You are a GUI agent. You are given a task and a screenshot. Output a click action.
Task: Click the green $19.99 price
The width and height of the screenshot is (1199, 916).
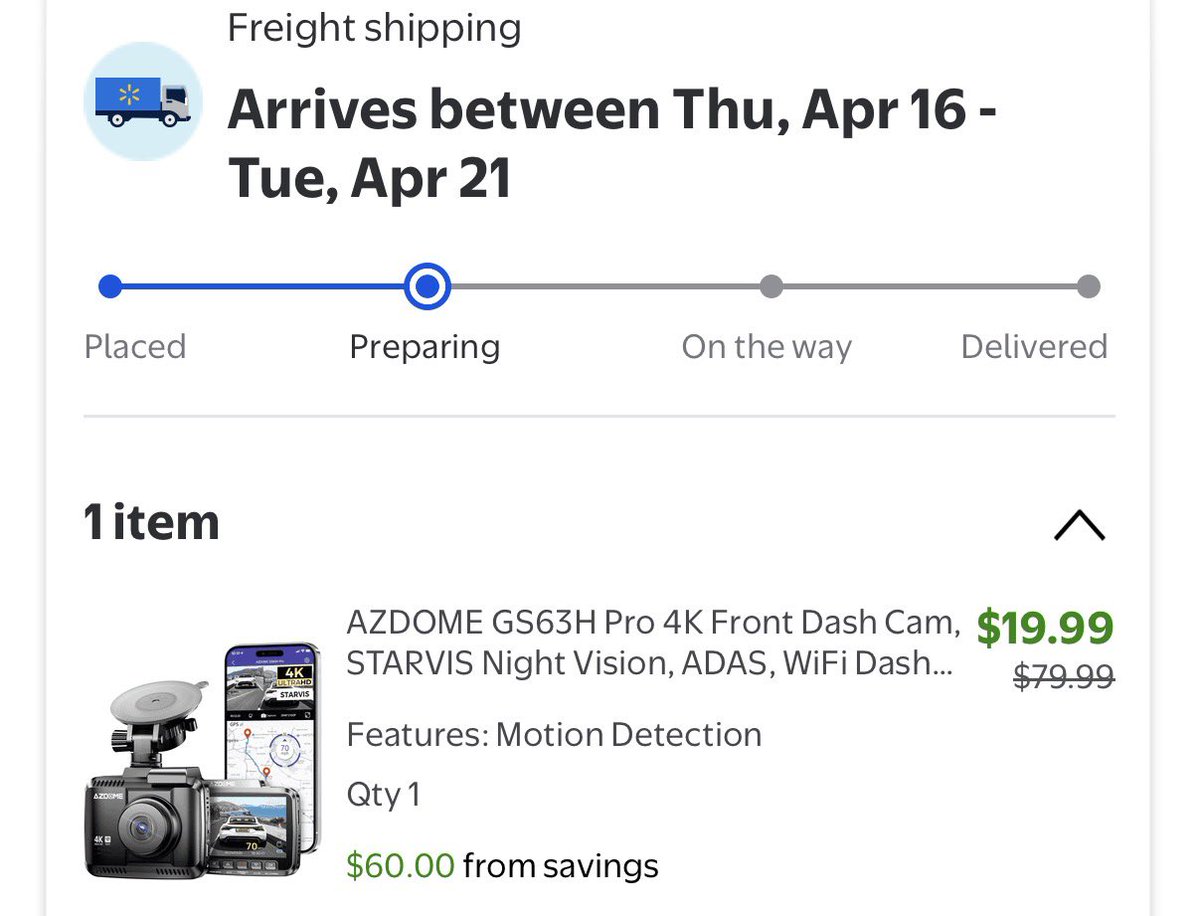pyautogui.click(x=1045, y=628)
